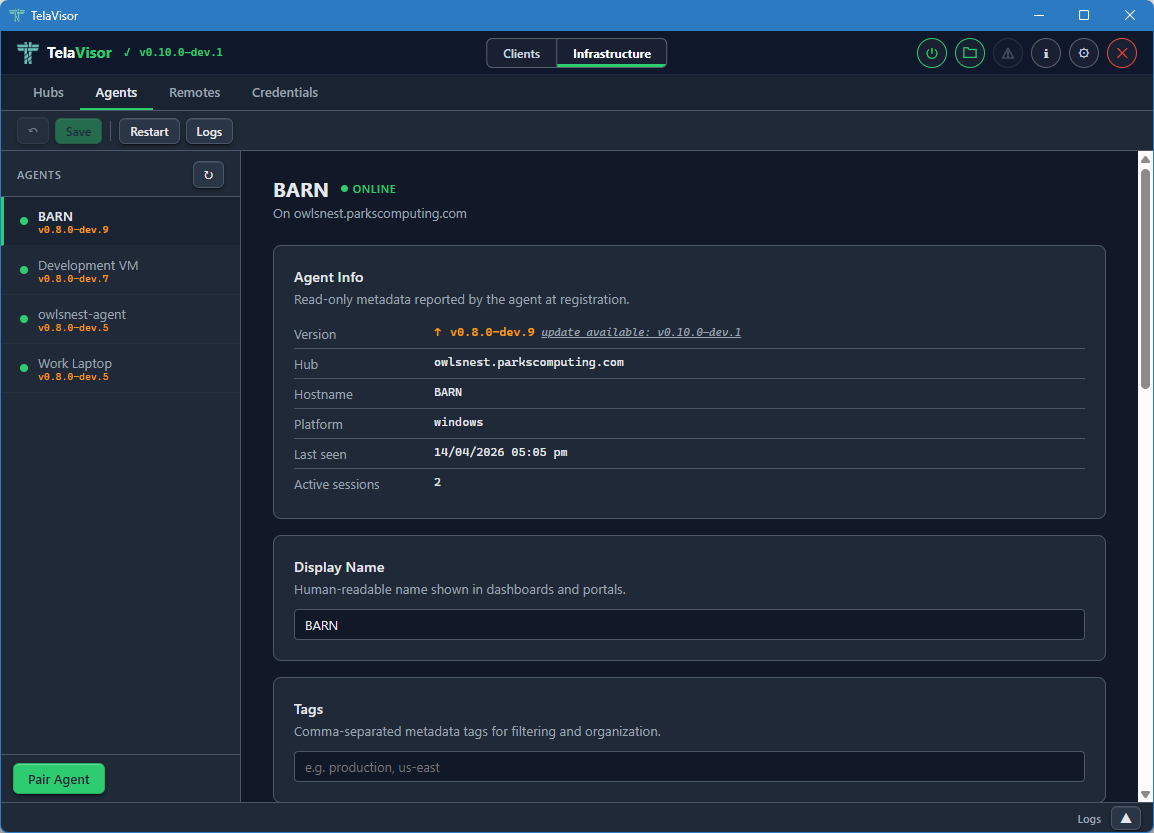The height and width of the screenshot is (833, 1154).
Task: Switch to Clients mode
Action: pyautogui.click(x=521, y=54)
